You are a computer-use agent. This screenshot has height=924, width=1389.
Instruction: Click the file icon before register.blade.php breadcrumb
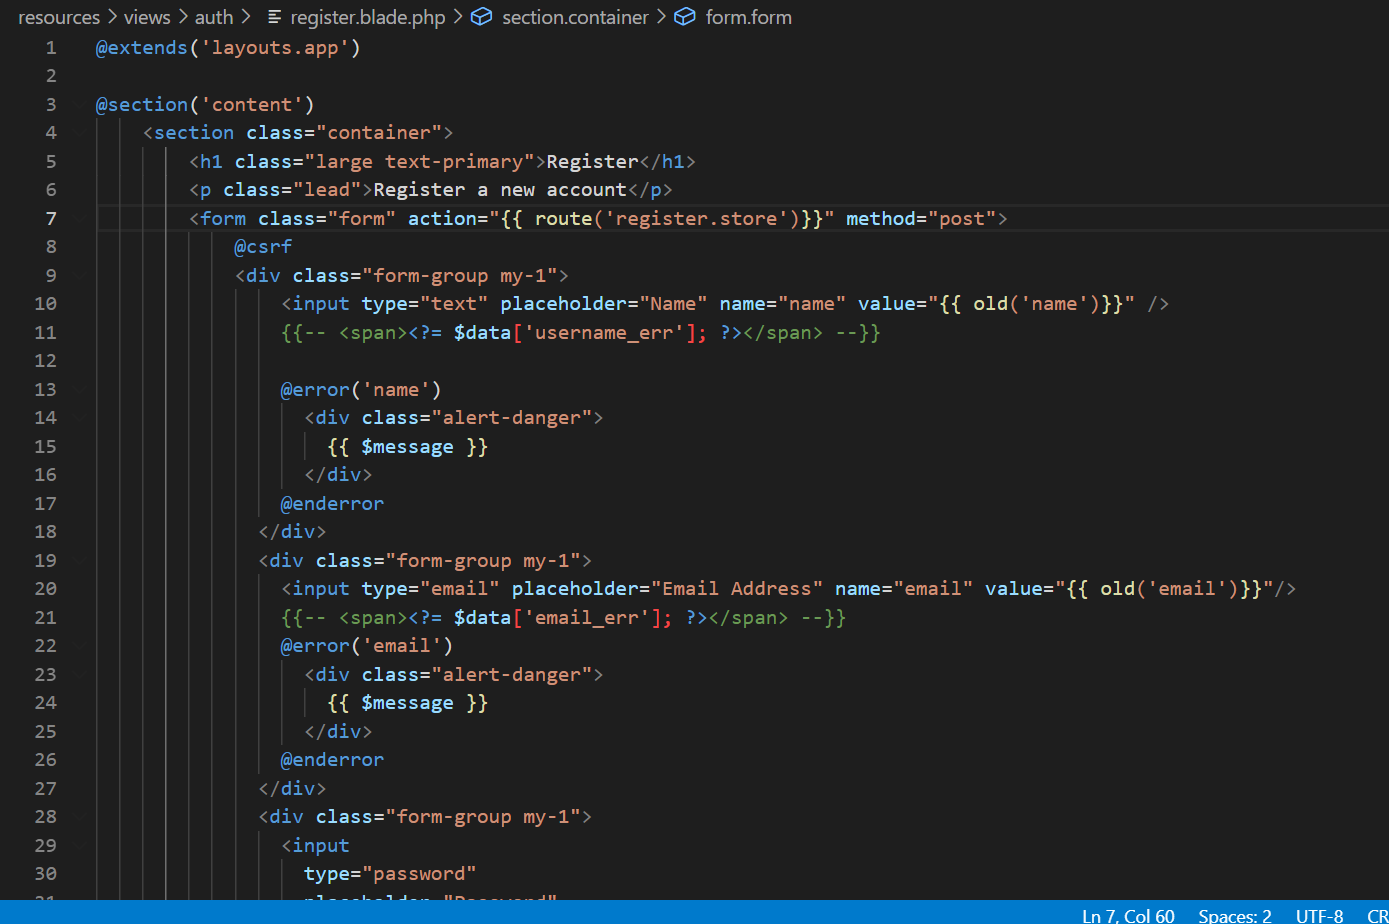click(x=273, y=17)
